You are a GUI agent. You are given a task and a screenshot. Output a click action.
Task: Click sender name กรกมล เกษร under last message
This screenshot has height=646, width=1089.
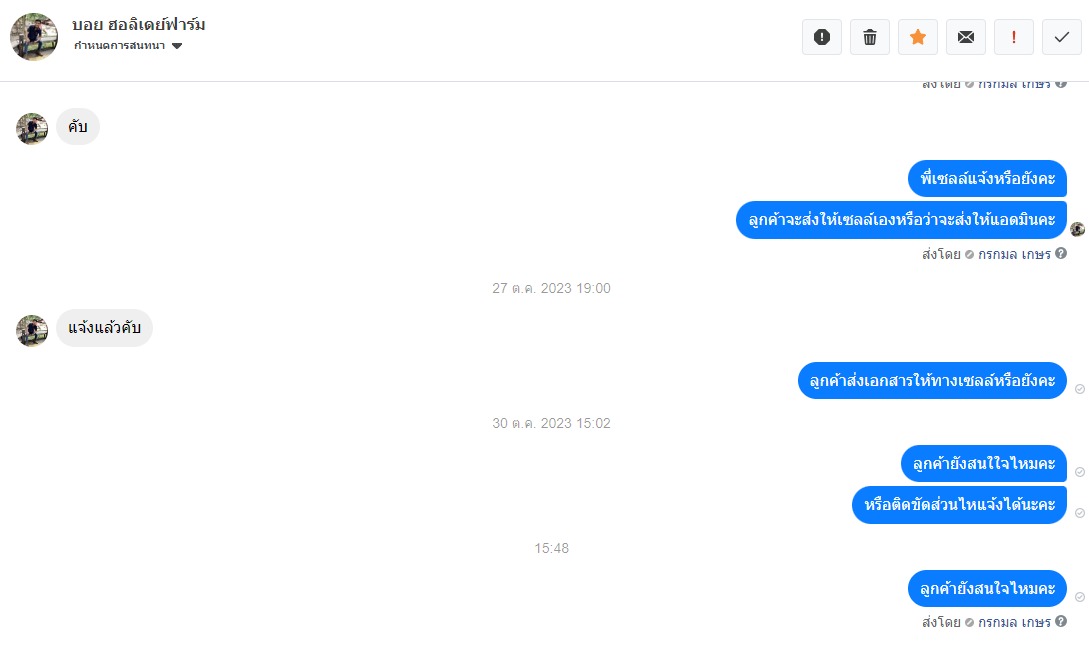point(1014,622)
